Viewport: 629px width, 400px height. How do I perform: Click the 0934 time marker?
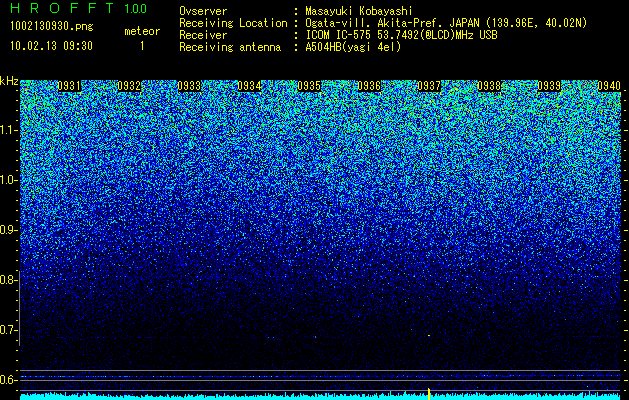[x=249, y=86]
